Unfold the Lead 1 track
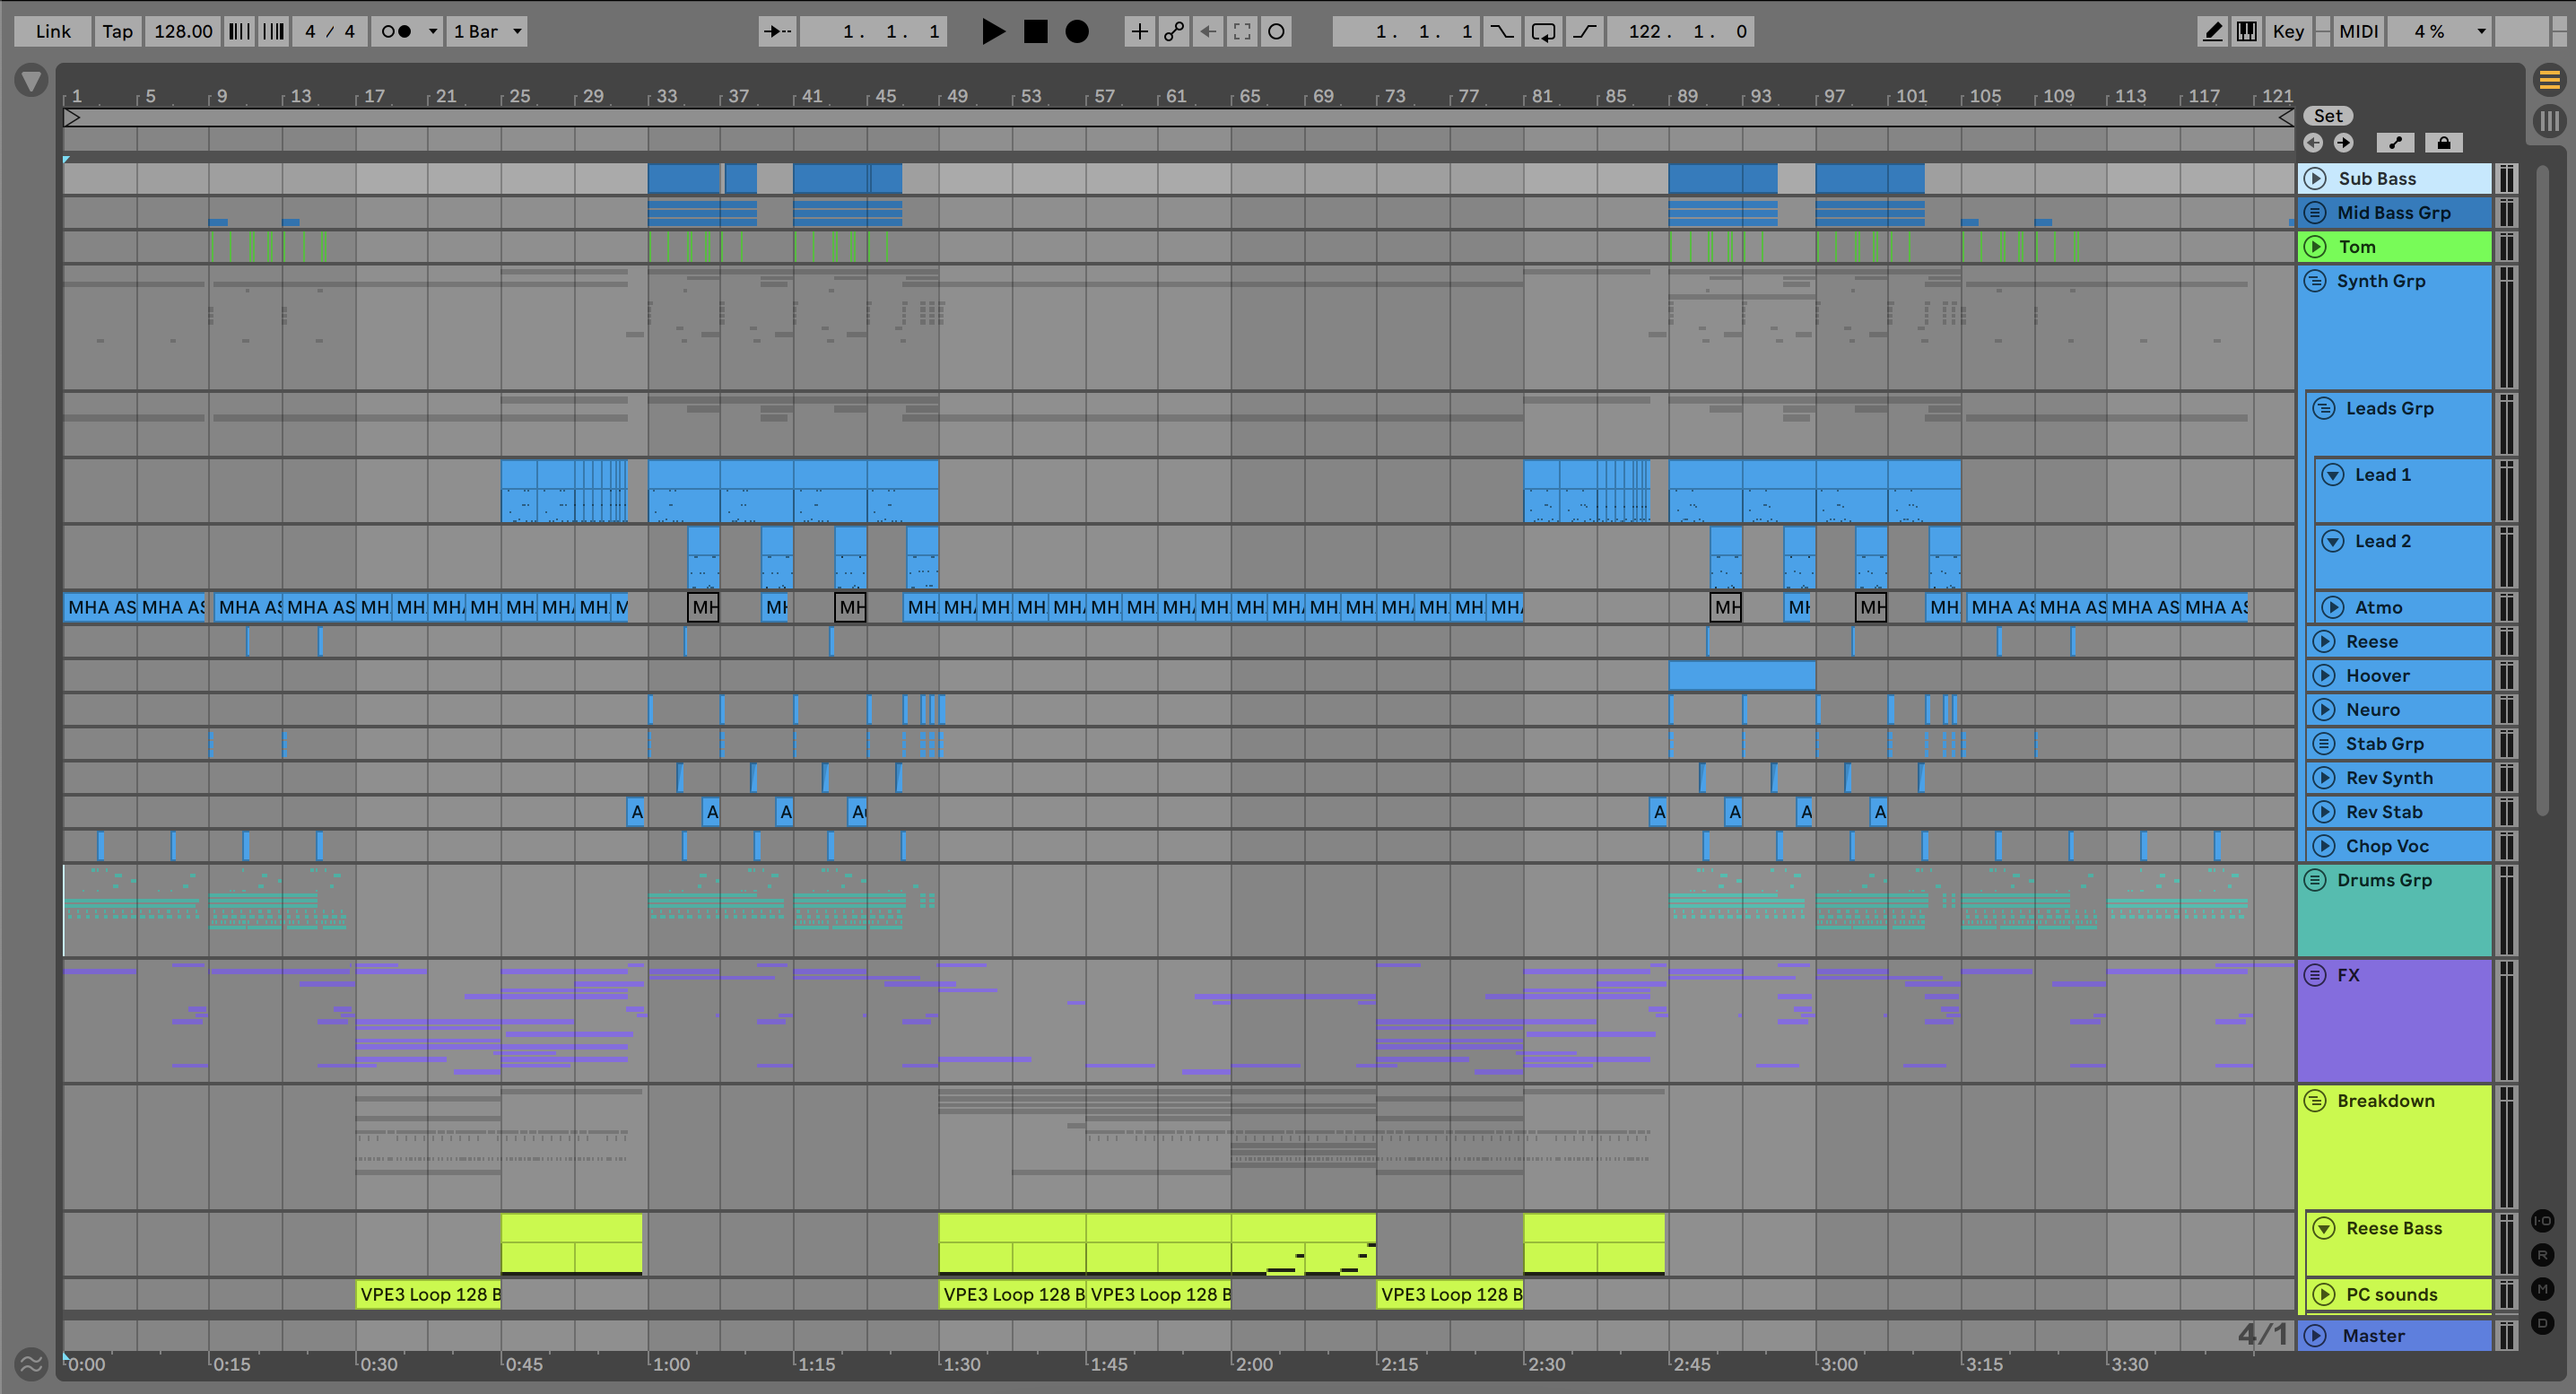This screenshot has height=1394, width=2576. (x=2332, y=475)
